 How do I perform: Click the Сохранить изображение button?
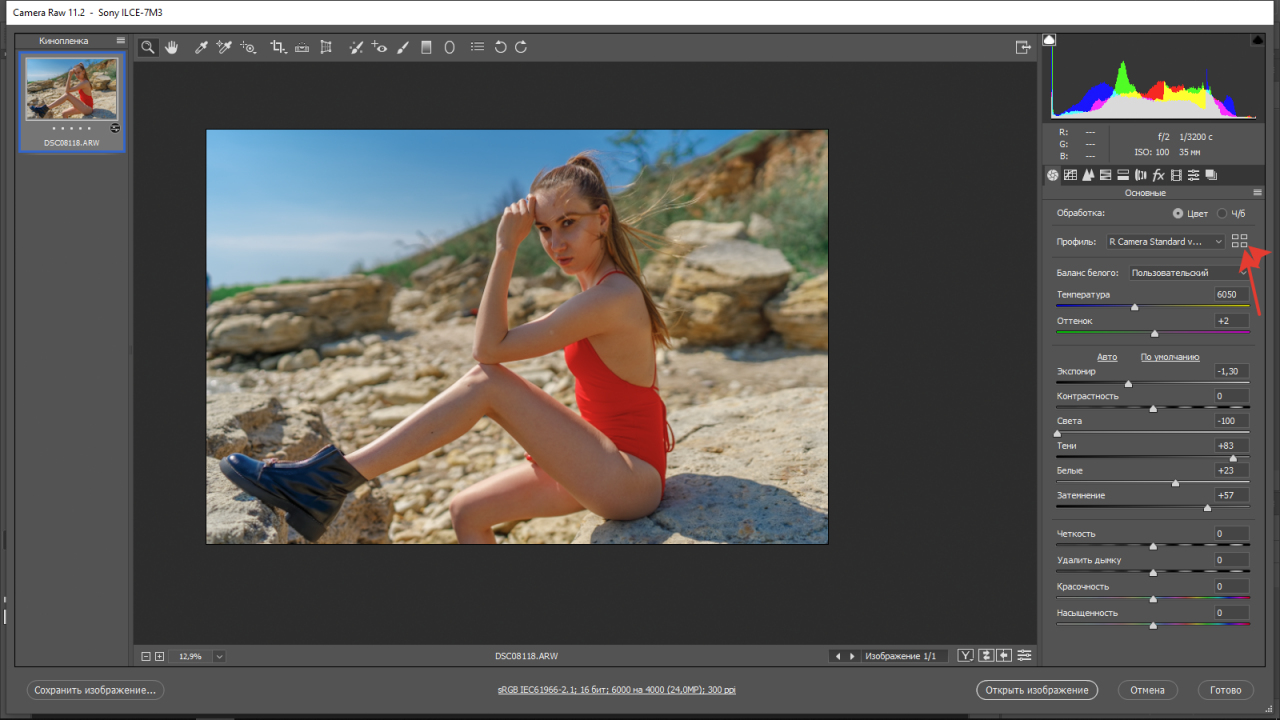[95, 690]
